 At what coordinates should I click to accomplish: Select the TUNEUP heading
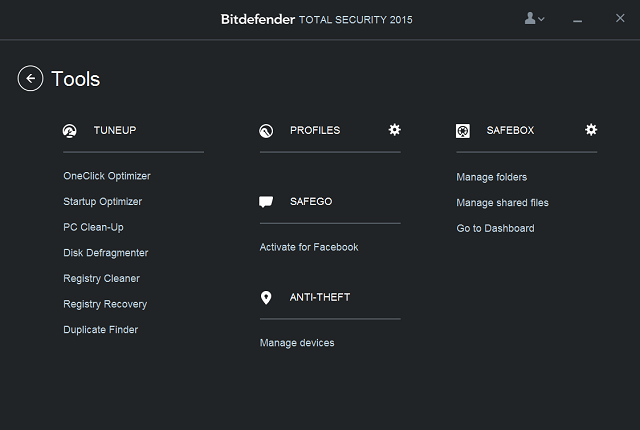(x=115, y=131)
